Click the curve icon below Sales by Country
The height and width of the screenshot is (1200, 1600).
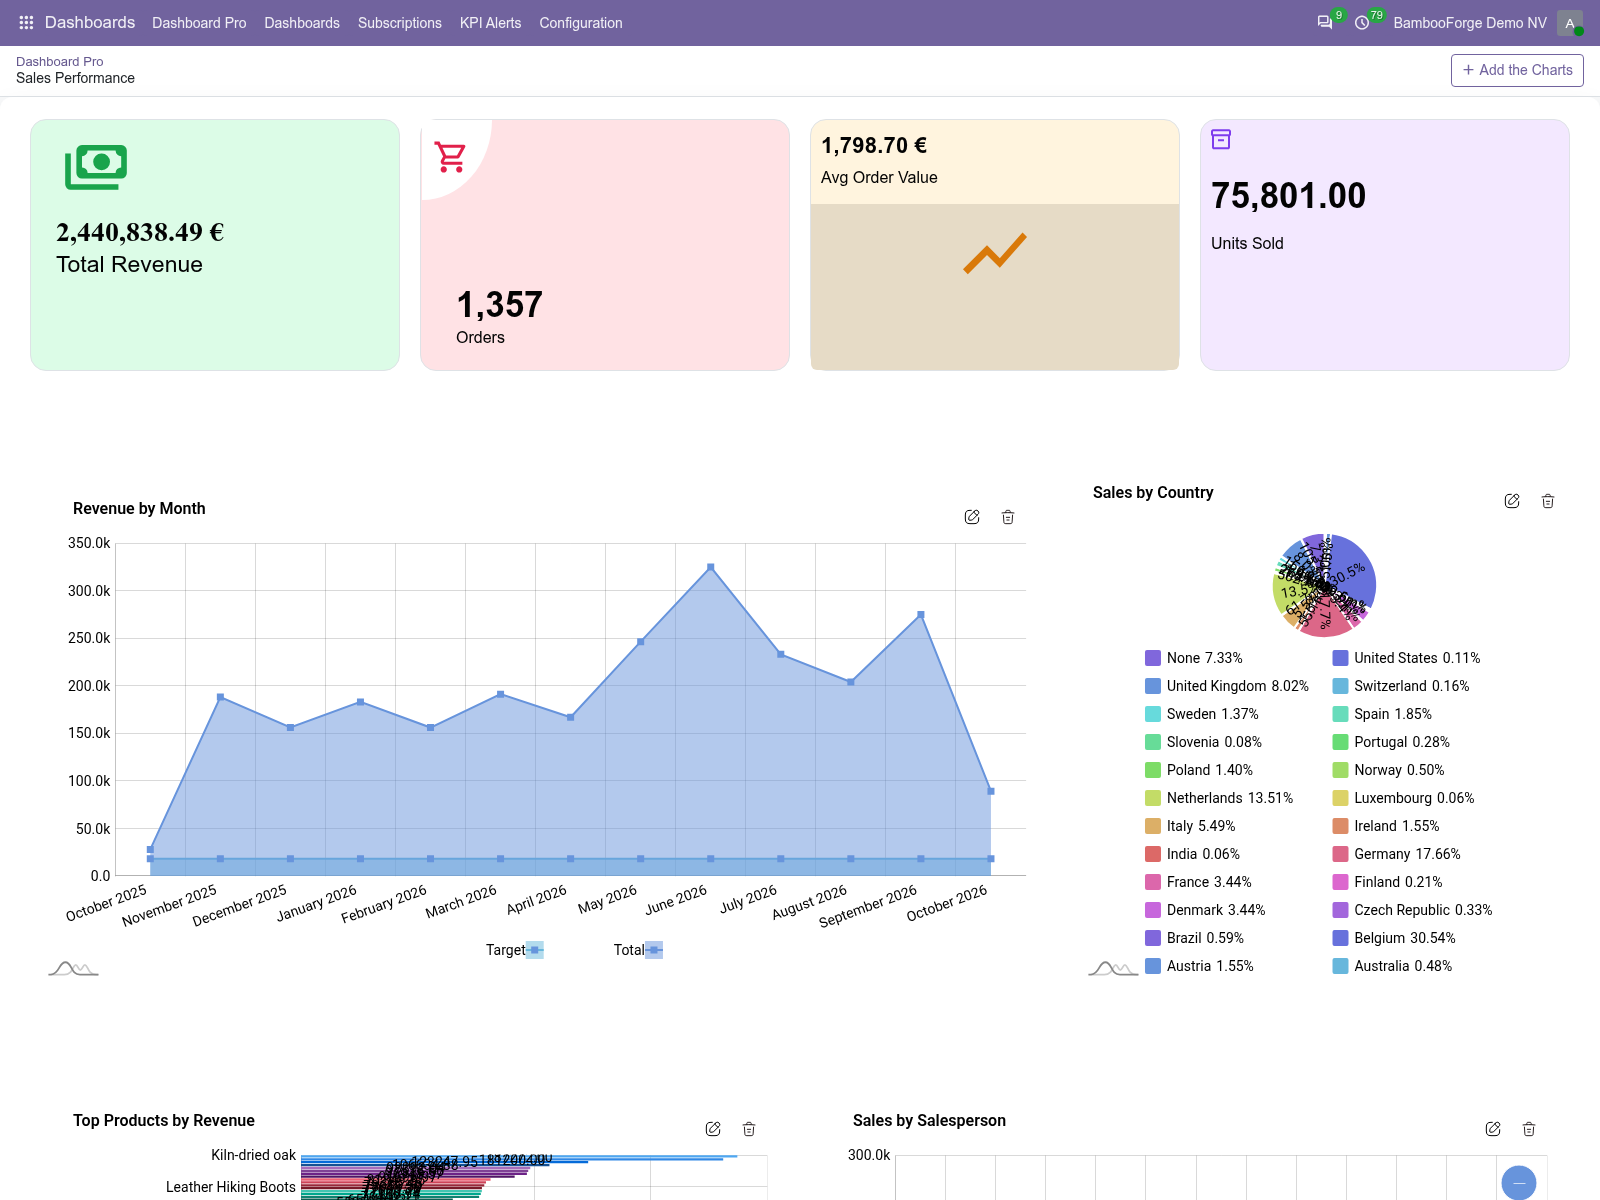pyautogui.click(x=1113, y=968)
